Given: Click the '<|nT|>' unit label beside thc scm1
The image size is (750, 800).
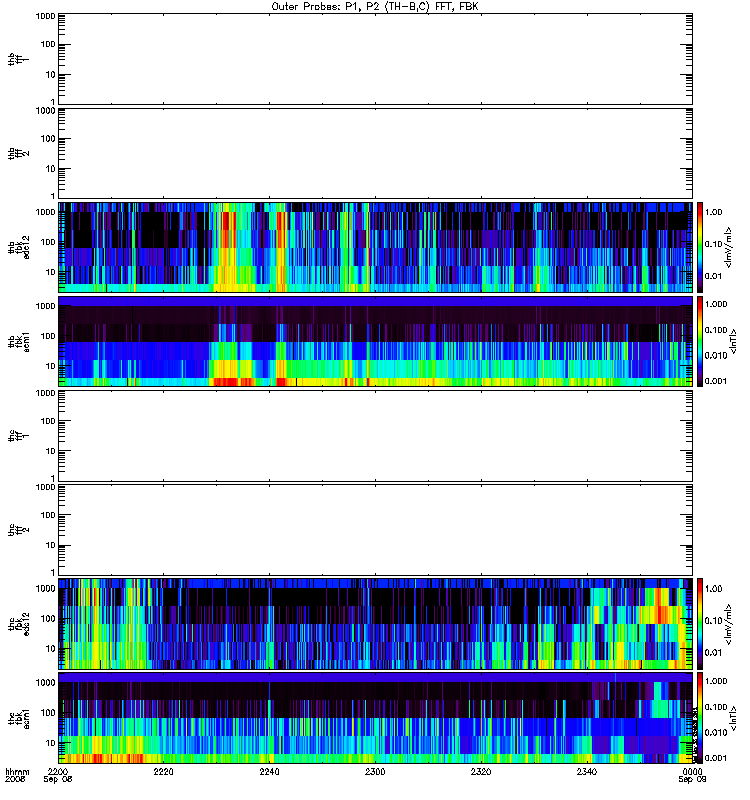Looking at the screenshot, I should [x=734, y=718].
